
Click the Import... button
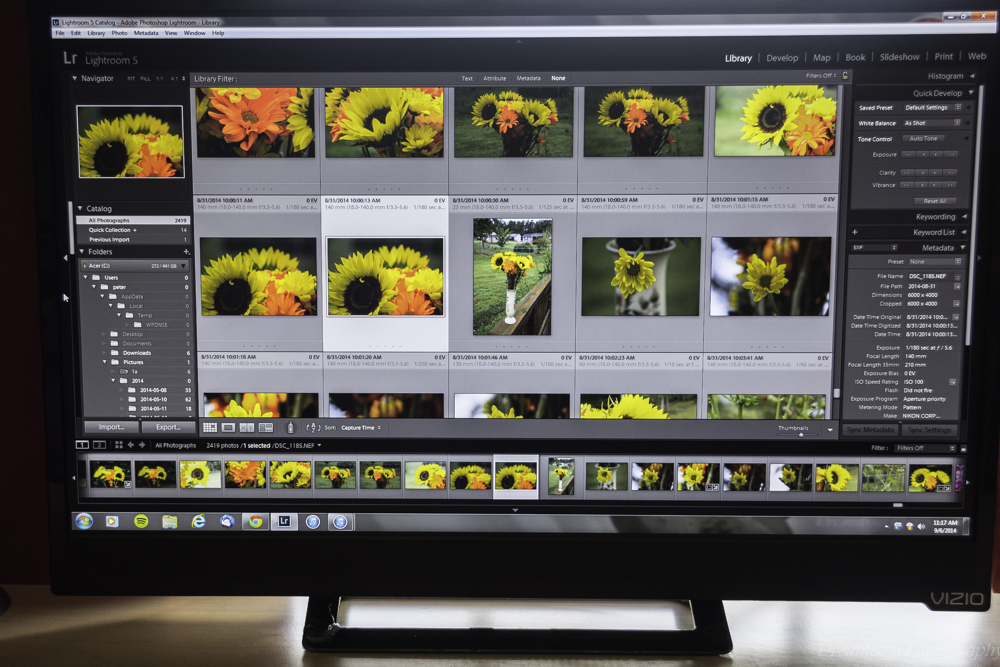111,427
